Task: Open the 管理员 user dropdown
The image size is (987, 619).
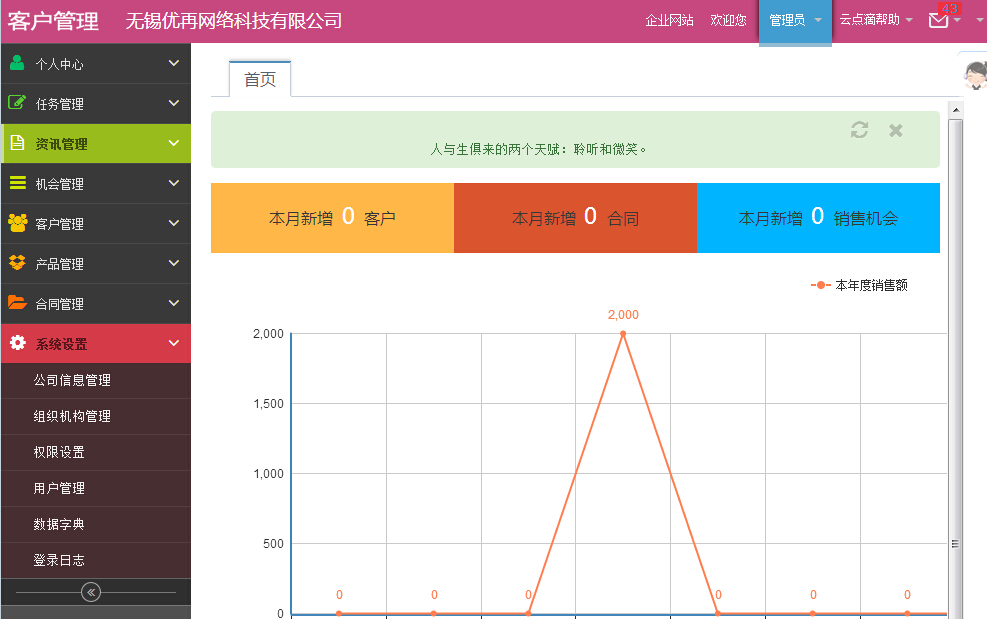Action: pos(795,20)
